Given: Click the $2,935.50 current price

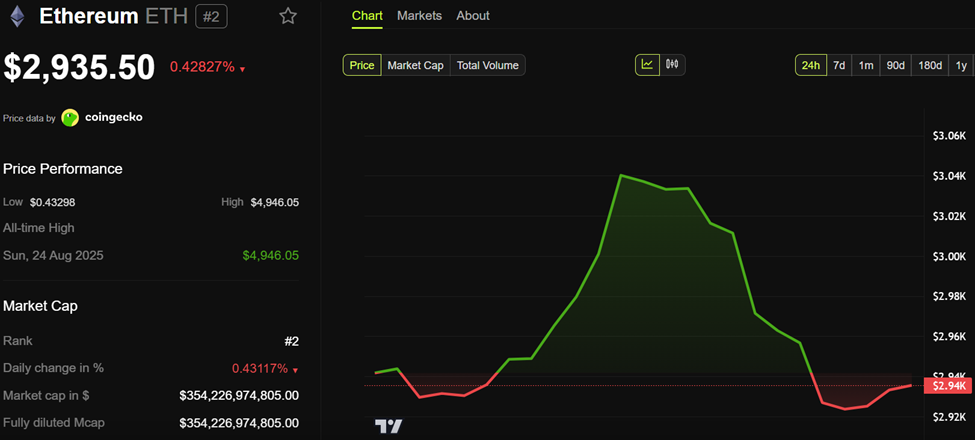Looking at the screenshot, I should (79, 68).
